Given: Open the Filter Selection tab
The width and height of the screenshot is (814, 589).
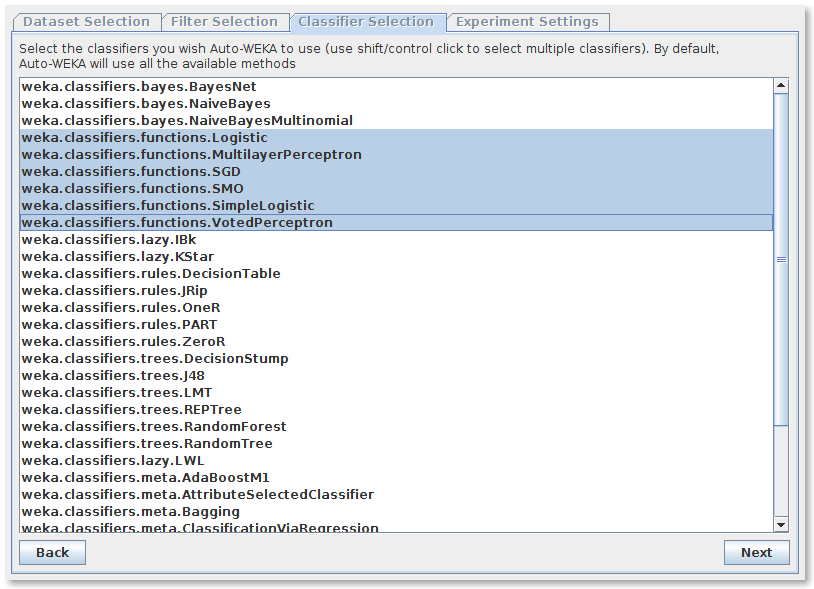Looking at the screenshot, I should pos(225,22).
